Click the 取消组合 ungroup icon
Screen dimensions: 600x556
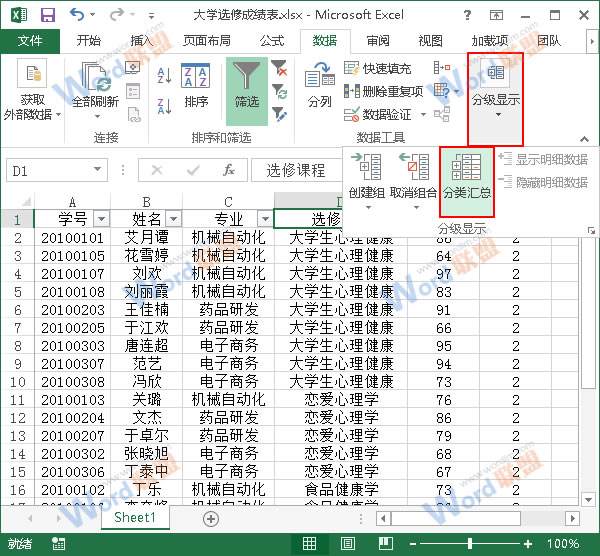click(x=414, y=166)
